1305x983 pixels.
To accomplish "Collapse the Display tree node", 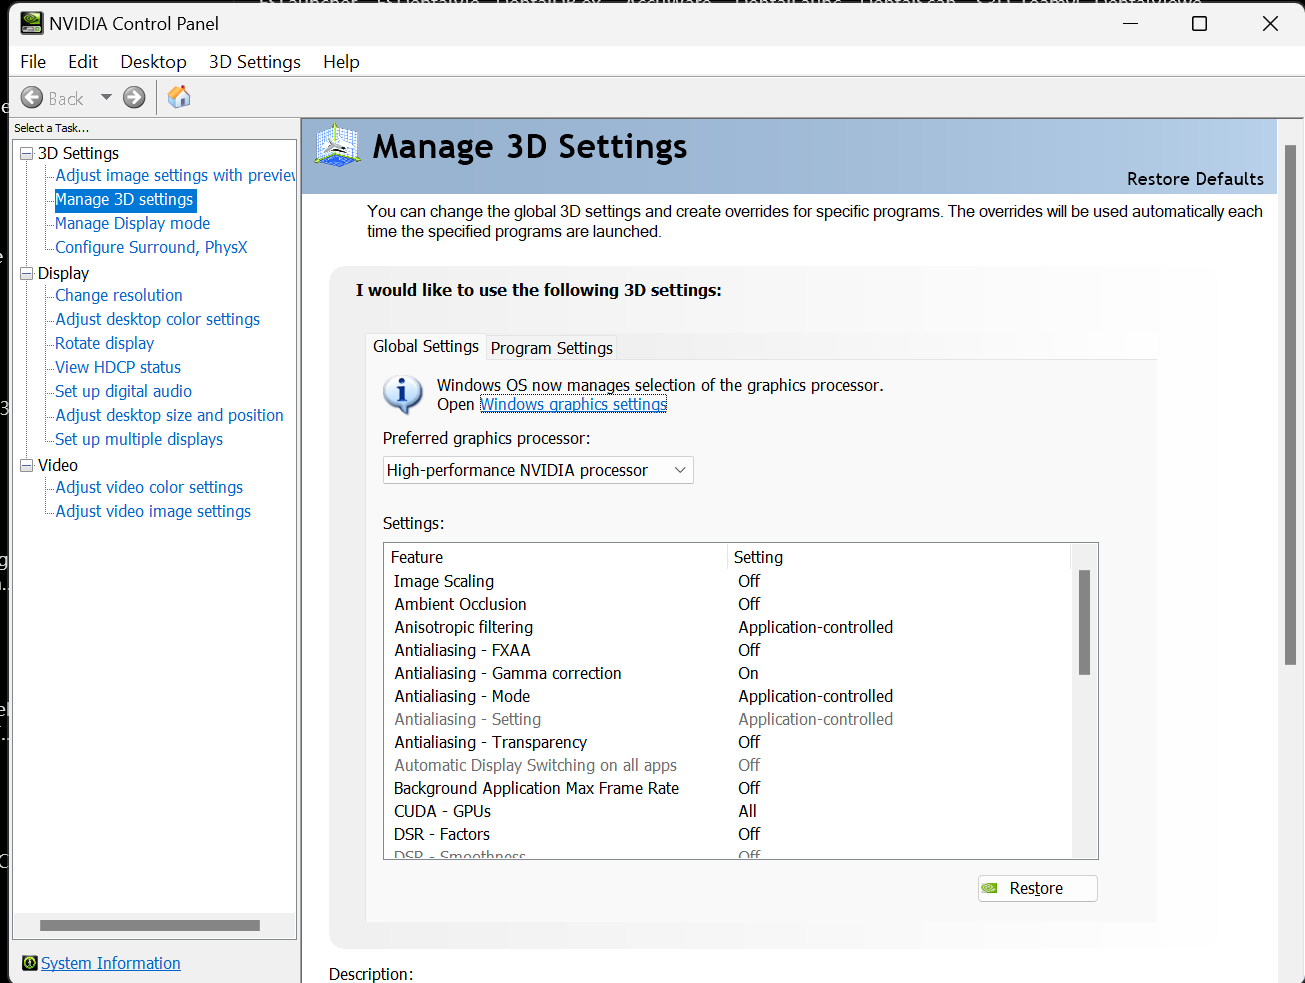I will [27, 273].
